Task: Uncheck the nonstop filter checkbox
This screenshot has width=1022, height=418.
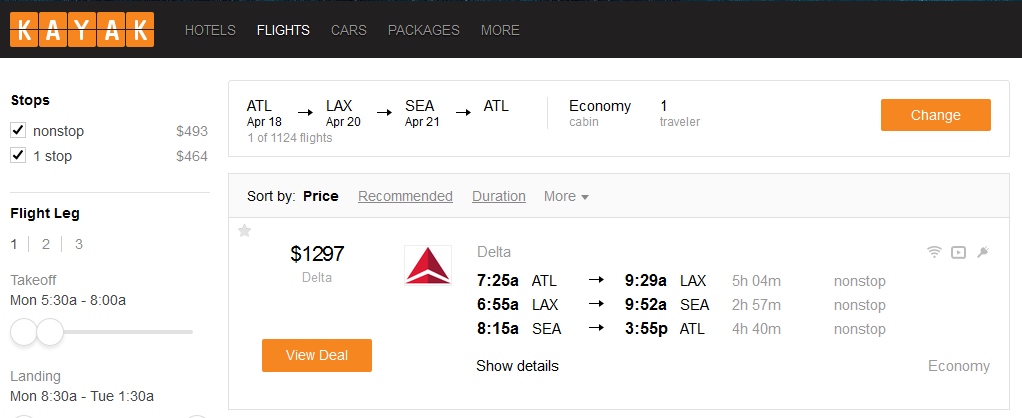Action: click(18, 131)
